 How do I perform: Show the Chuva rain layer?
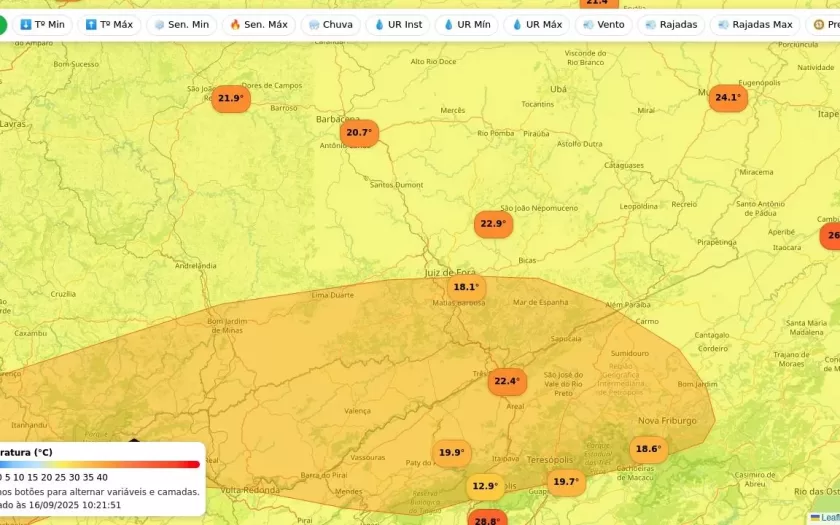point(330,24)
